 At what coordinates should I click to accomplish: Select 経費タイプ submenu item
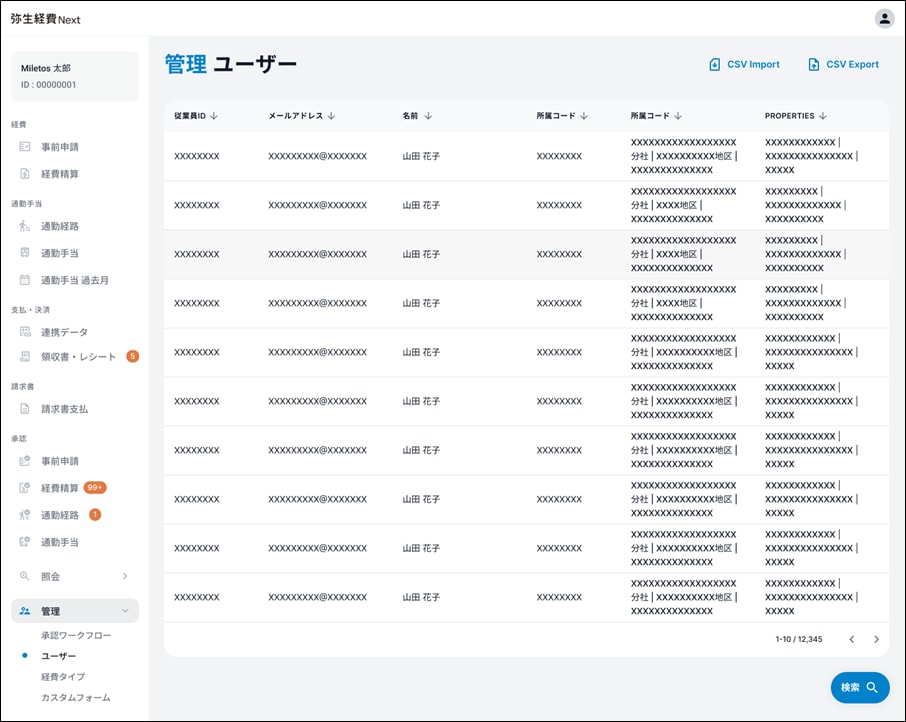[x=63, y=676]
